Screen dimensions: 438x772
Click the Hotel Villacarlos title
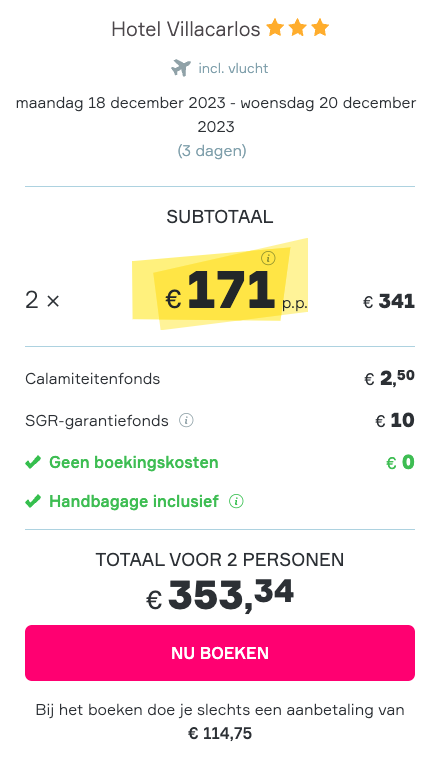coord(186,29)
